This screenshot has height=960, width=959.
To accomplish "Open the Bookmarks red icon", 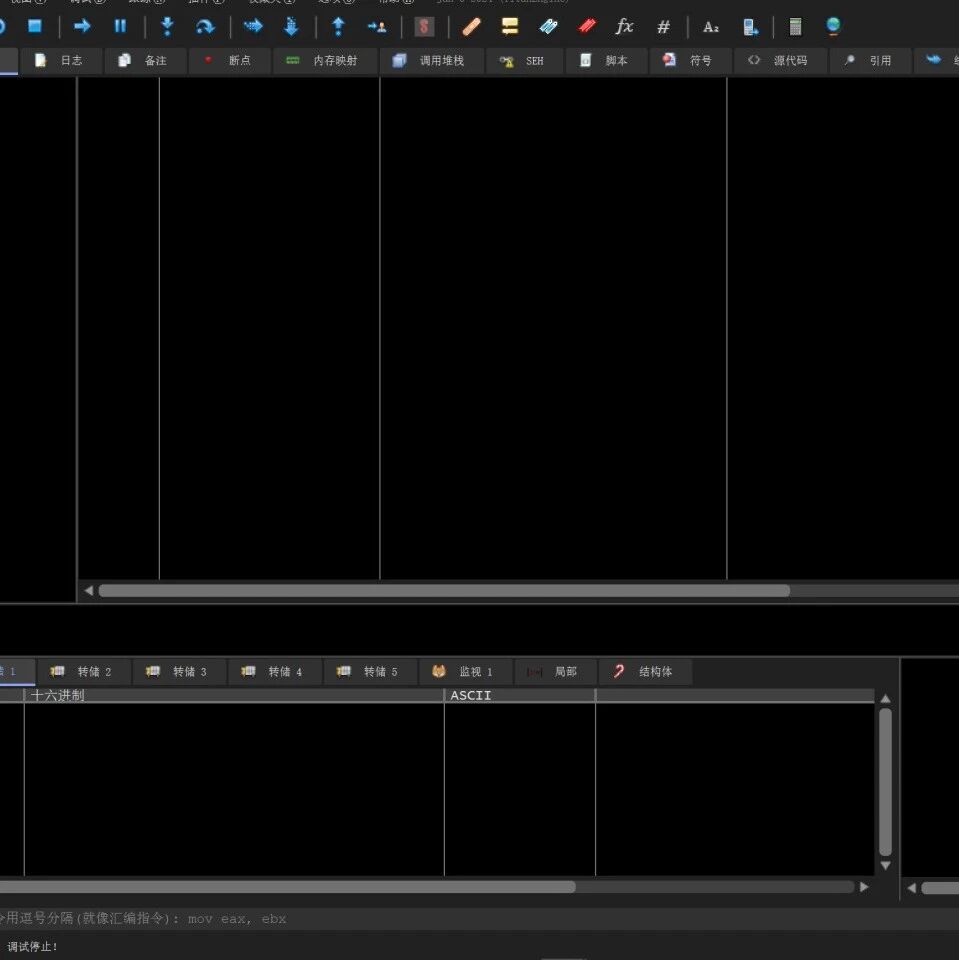I will tap(587, 26).
